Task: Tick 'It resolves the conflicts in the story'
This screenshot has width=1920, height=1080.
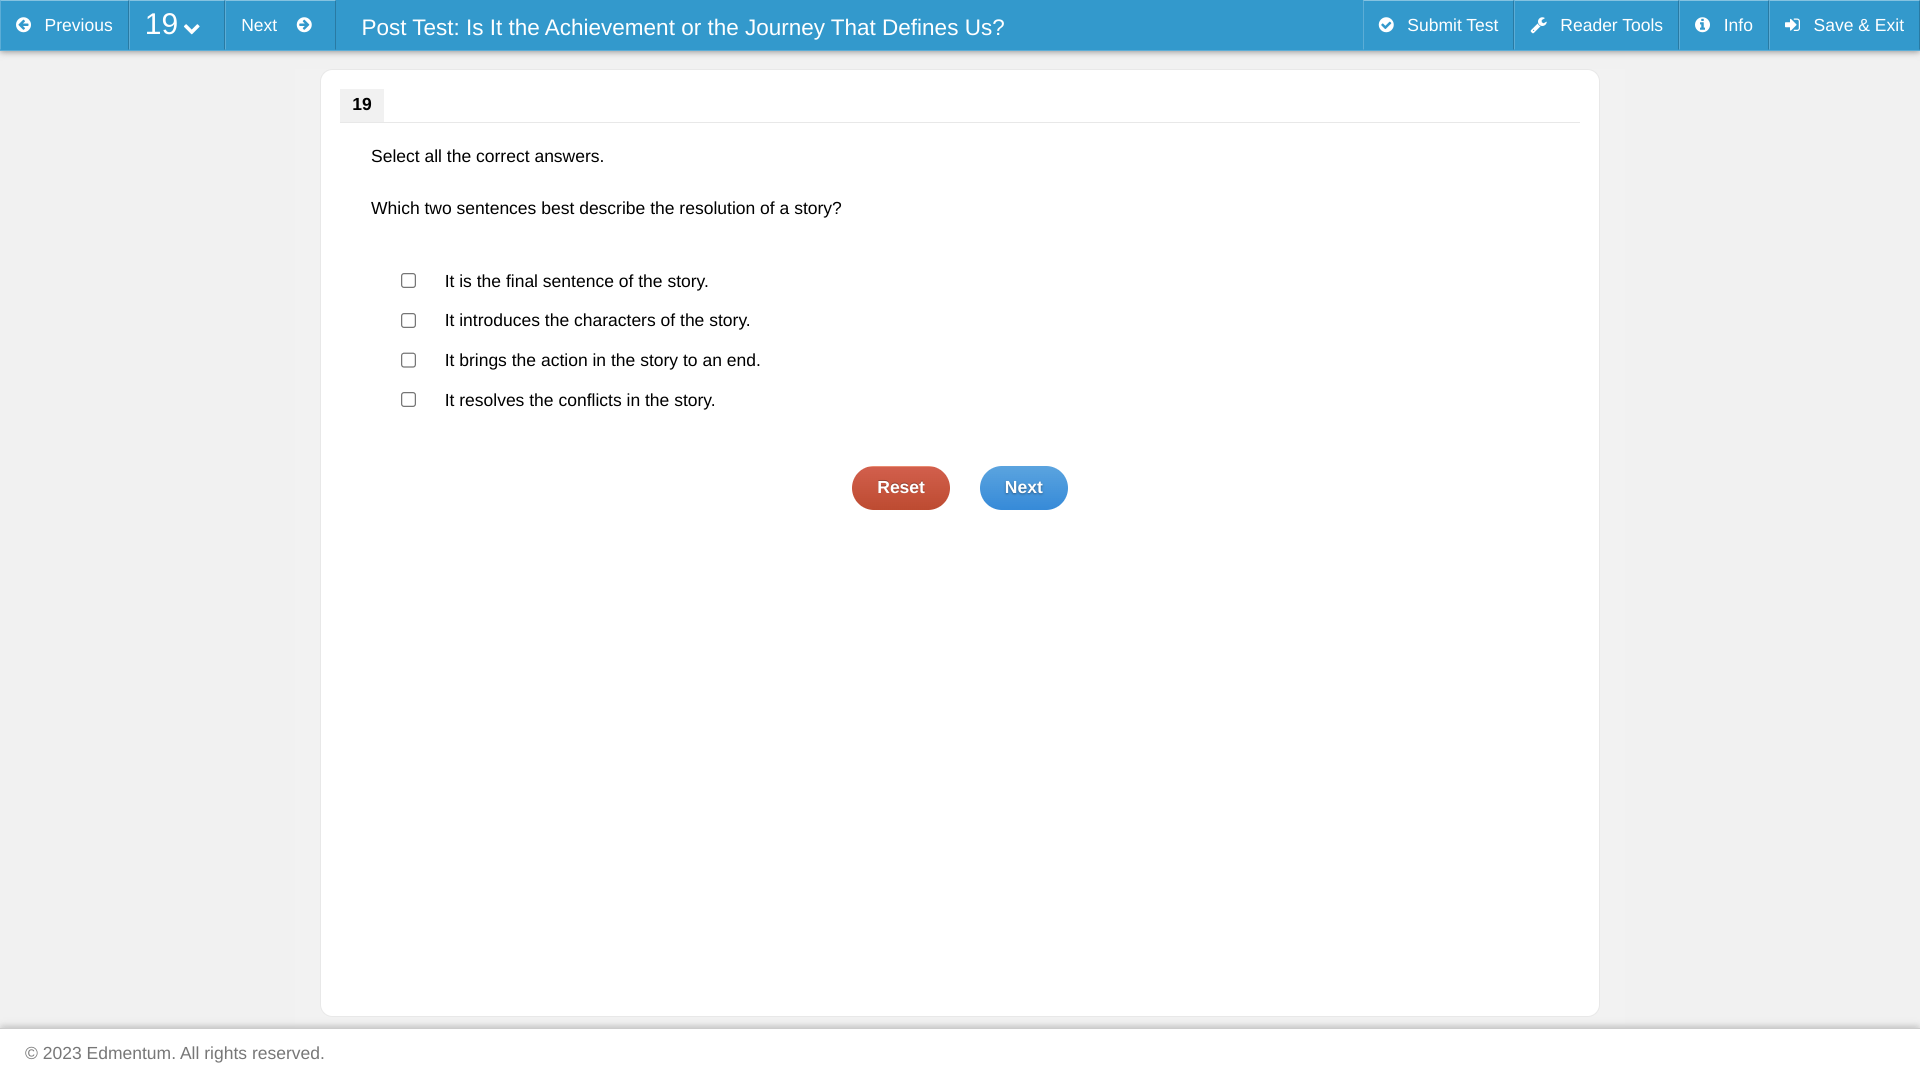Action: pos(408,400)
